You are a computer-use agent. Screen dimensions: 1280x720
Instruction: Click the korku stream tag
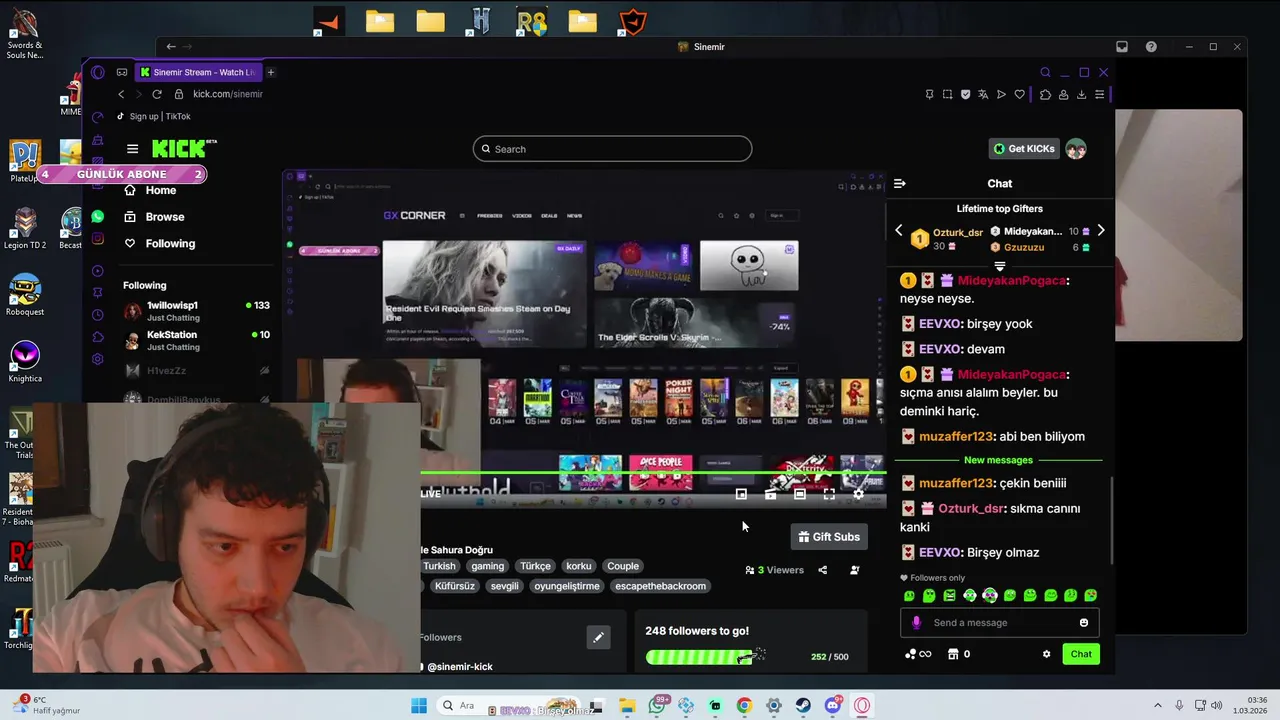[579, 566]
